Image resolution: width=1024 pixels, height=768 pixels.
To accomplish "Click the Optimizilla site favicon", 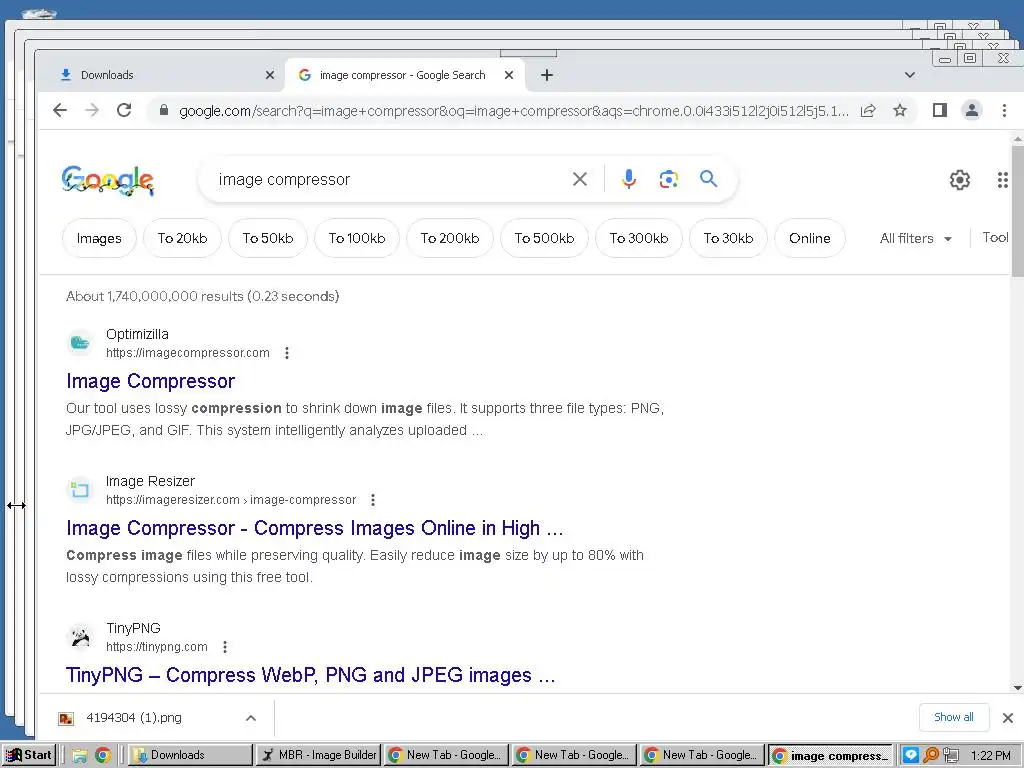I will coord(80,343).
